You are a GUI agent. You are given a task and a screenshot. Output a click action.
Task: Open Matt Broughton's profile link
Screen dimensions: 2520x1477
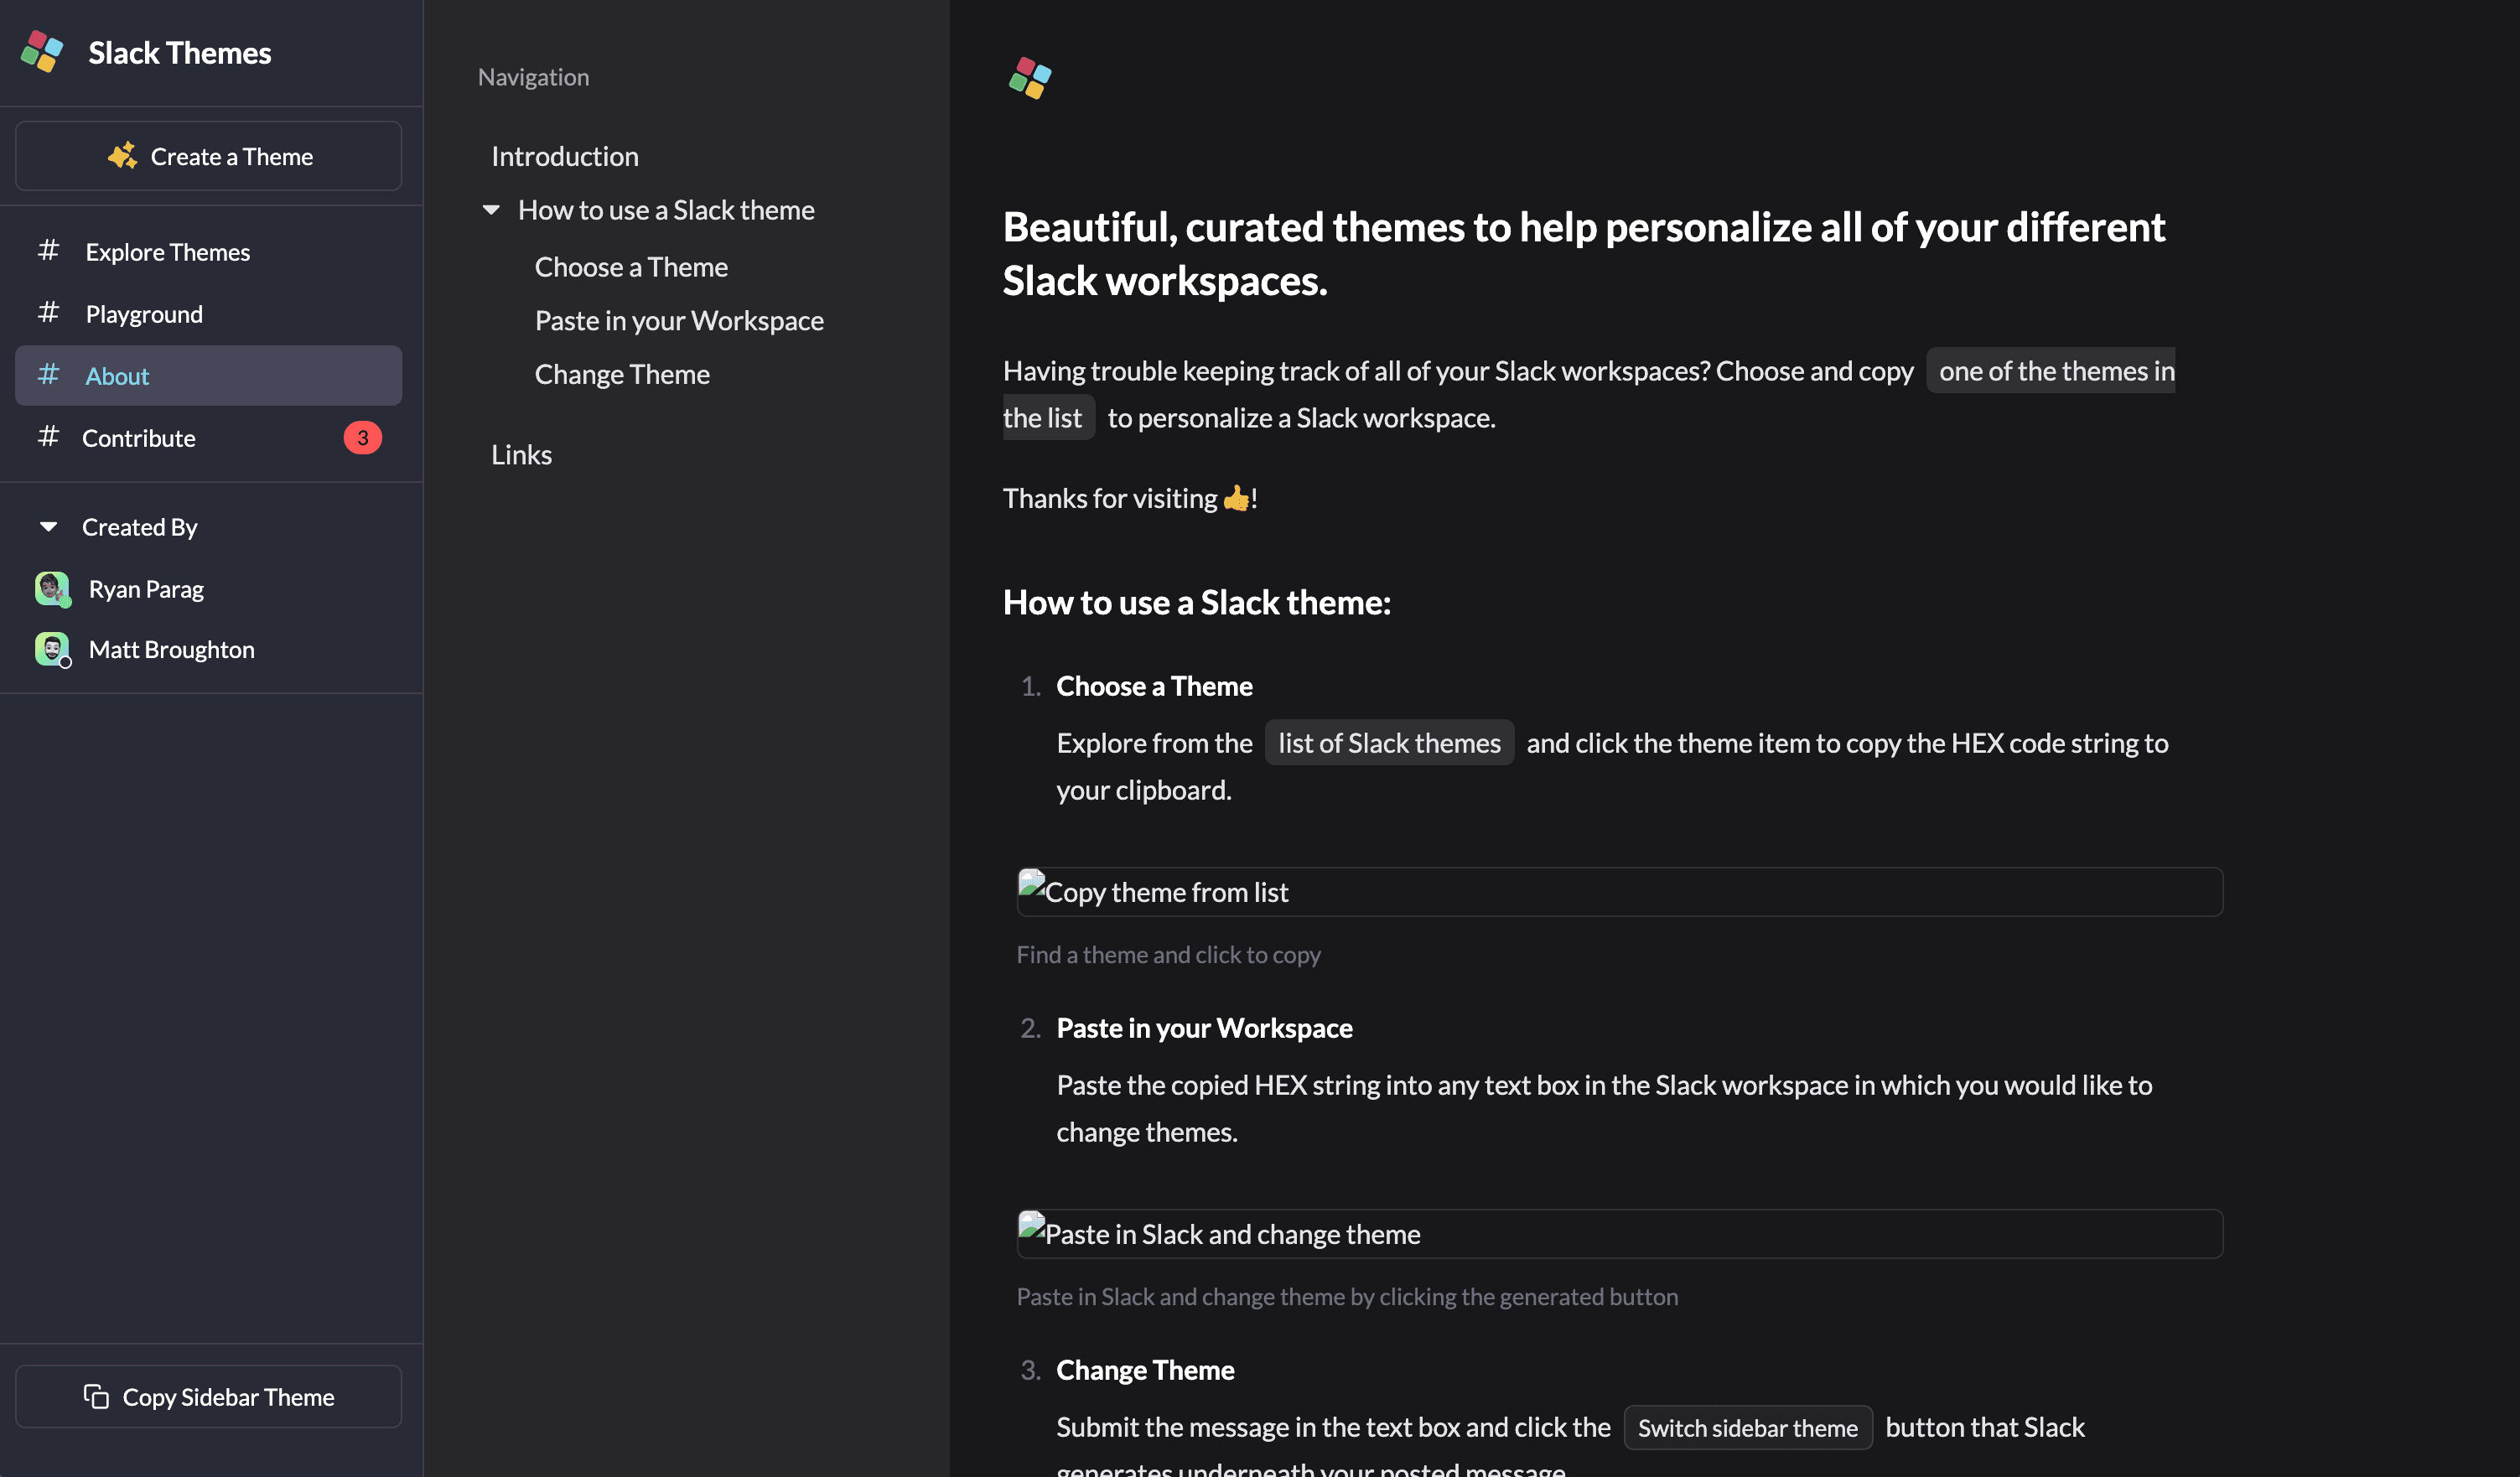tap(172, 649)
